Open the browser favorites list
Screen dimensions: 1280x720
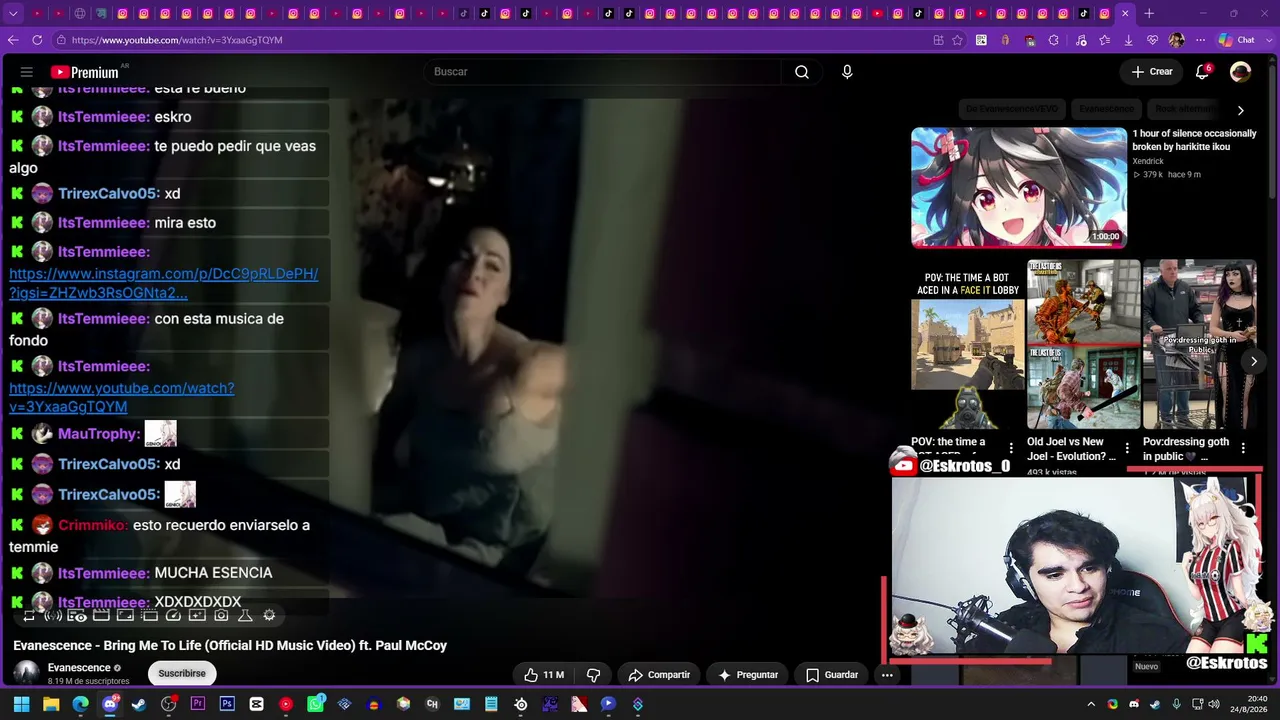(x=1105, y=40)
